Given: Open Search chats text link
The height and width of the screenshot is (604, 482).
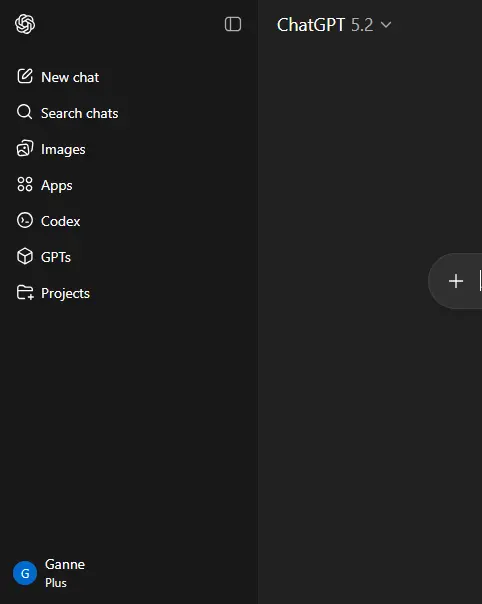Looking at the screenshot, I should coord(80,114).
